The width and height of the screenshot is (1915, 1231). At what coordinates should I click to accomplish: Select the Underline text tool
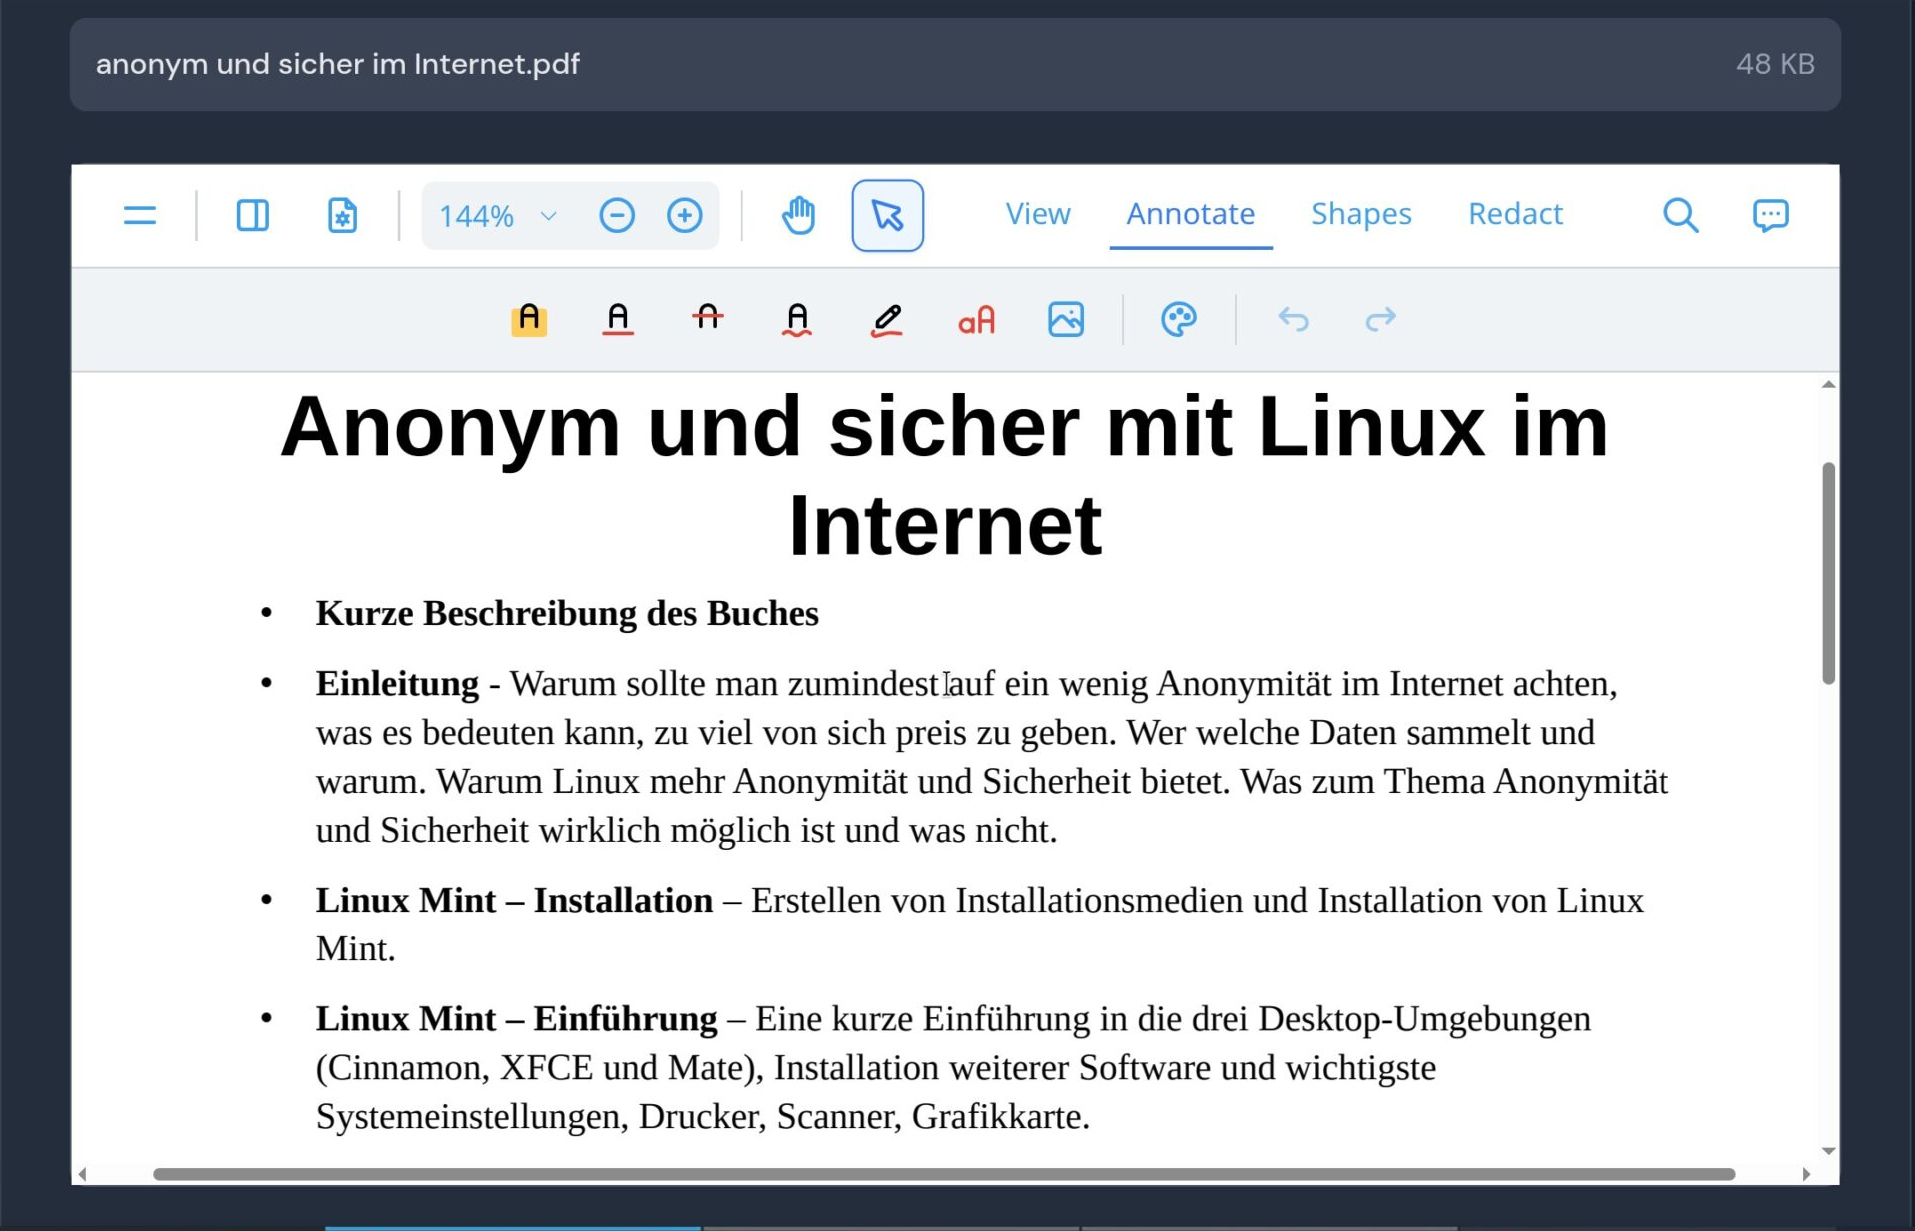pyautogui.click(x=618, y=319)
